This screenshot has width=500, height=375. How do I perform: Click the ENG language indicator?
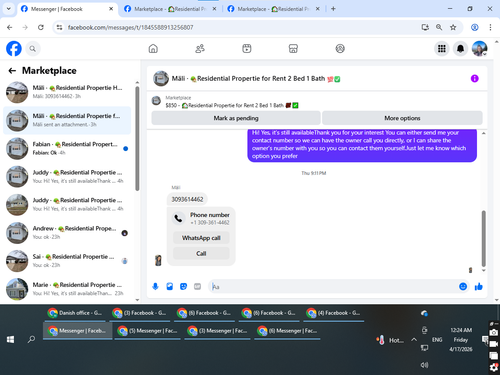pyautogui.click(x=437, y=340)
